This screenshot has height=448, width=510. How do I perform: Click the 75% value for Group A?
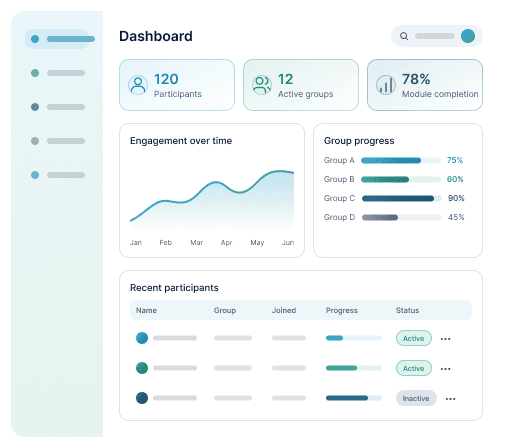[x=455, y=160]
